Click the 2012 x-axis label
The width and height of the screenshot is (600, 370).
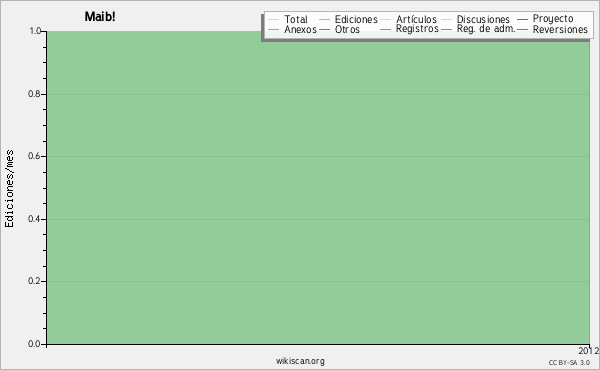pos(589,350)
